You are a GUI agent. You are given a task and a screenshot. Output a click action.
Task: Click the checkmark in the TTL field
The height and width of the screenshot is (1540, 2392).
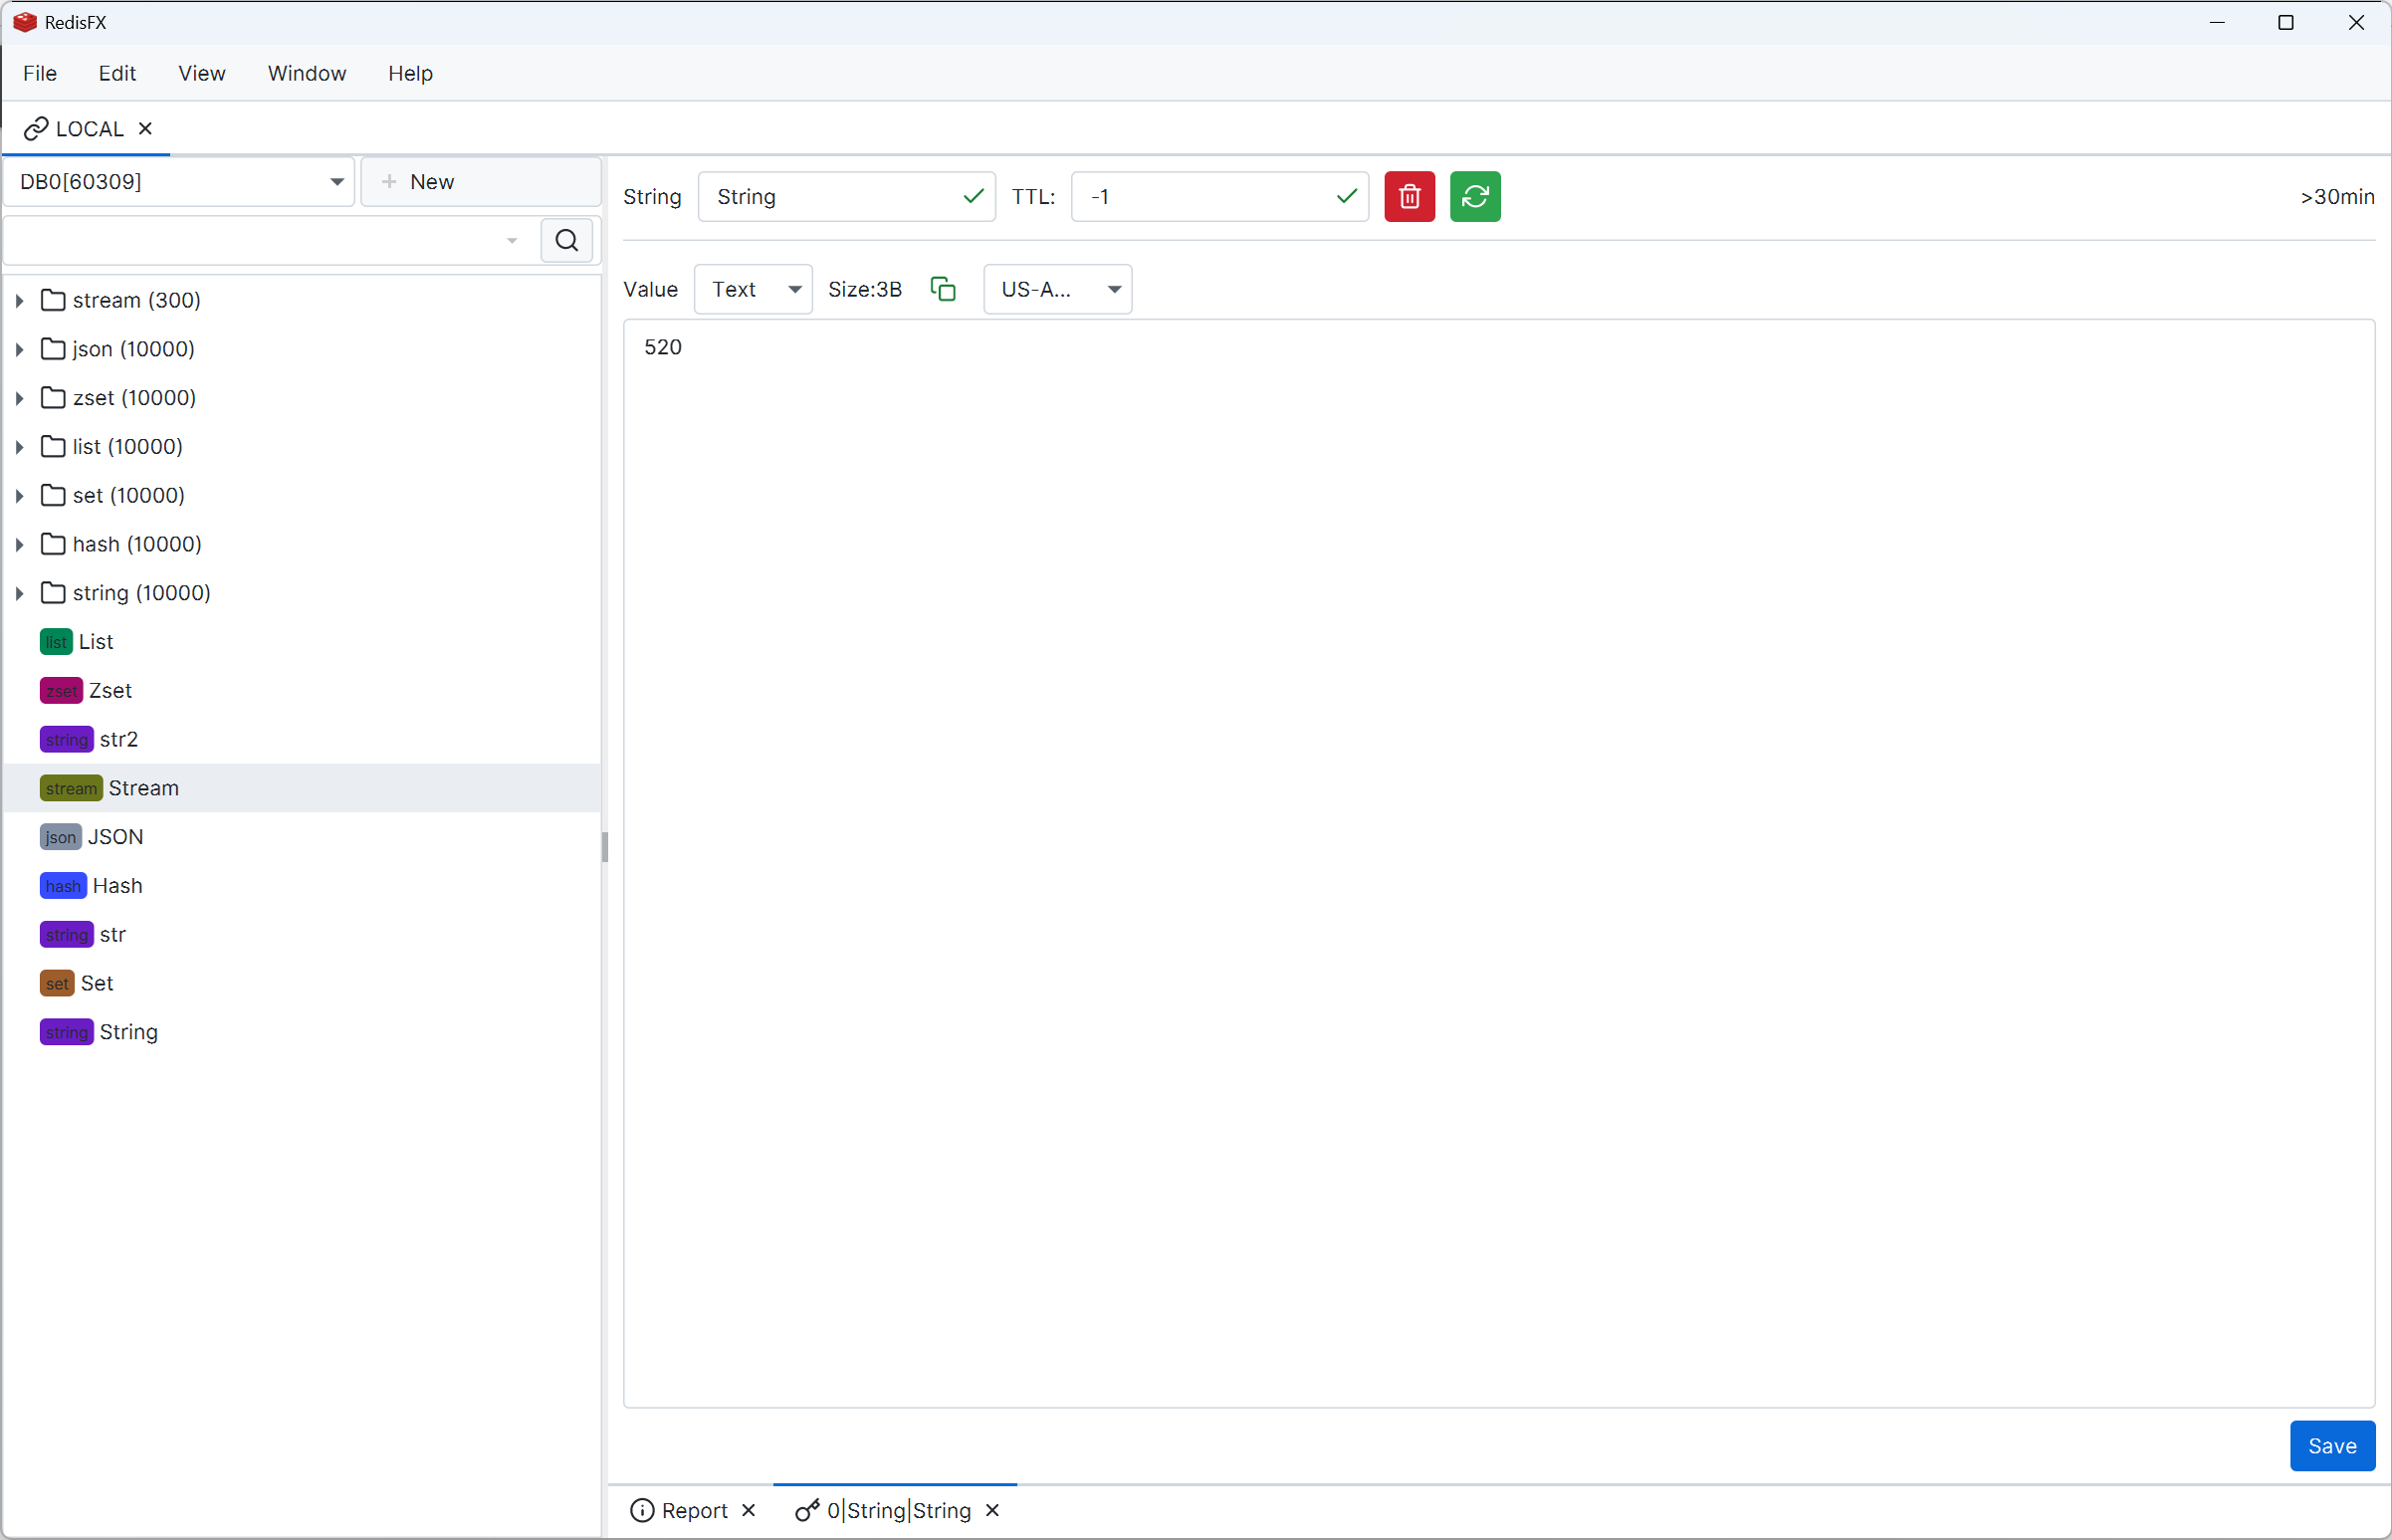1345,196
